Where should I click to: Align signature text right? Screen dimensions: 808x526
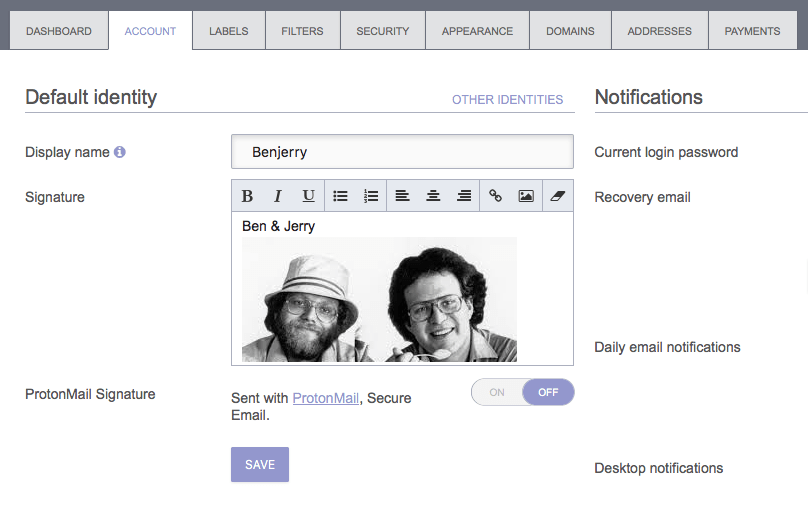(464, 196)
